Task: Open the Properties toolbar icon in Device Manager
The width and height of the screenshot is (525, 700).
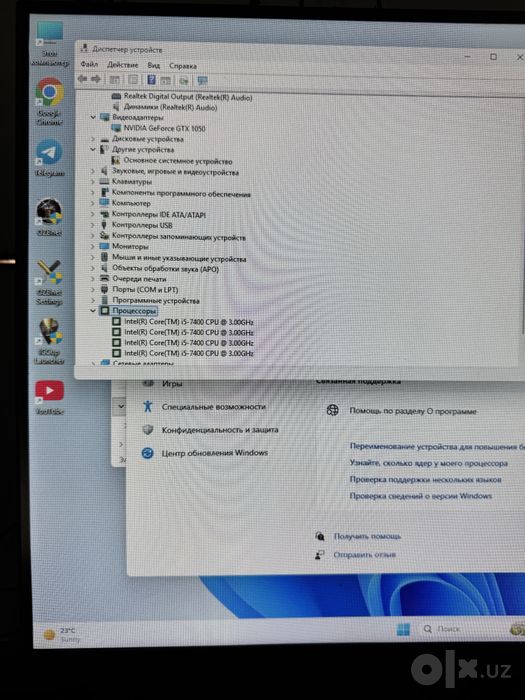Action: [x=133, y=80]
